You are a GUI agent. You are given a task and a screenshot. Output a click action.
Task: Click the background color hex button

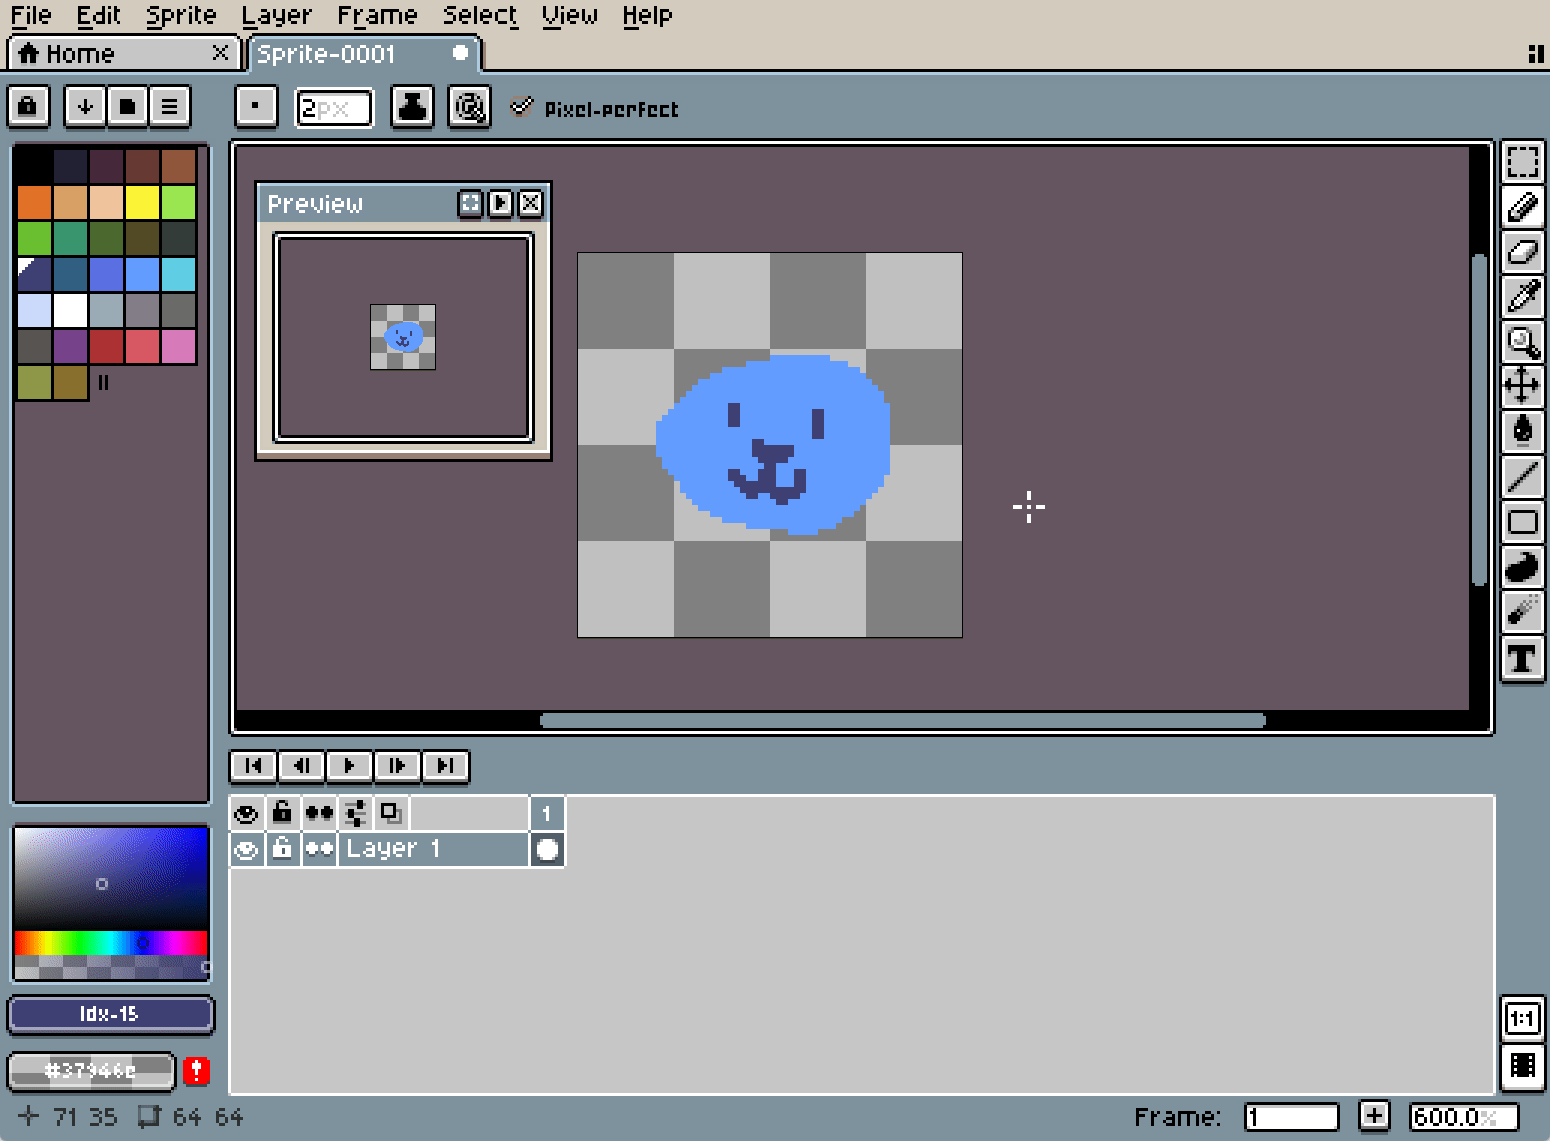pyautogui.click(x=91, y=1070)
